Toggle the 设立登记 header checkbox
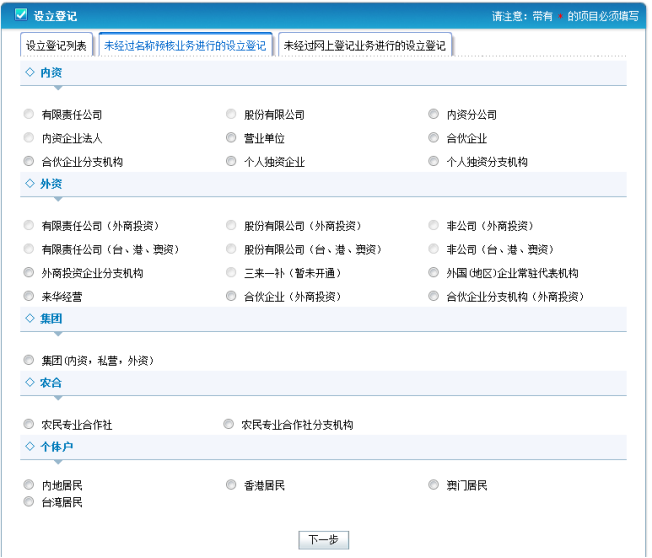The image size is (652, 558). point(21,14)
